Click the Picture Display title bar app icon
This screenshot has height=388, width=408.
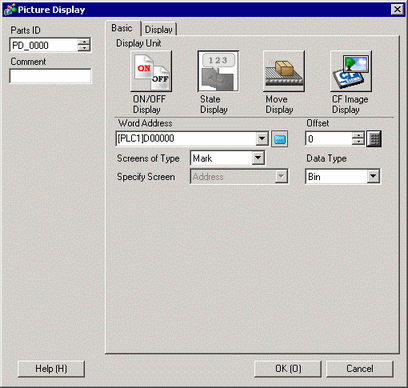(9, 10)
